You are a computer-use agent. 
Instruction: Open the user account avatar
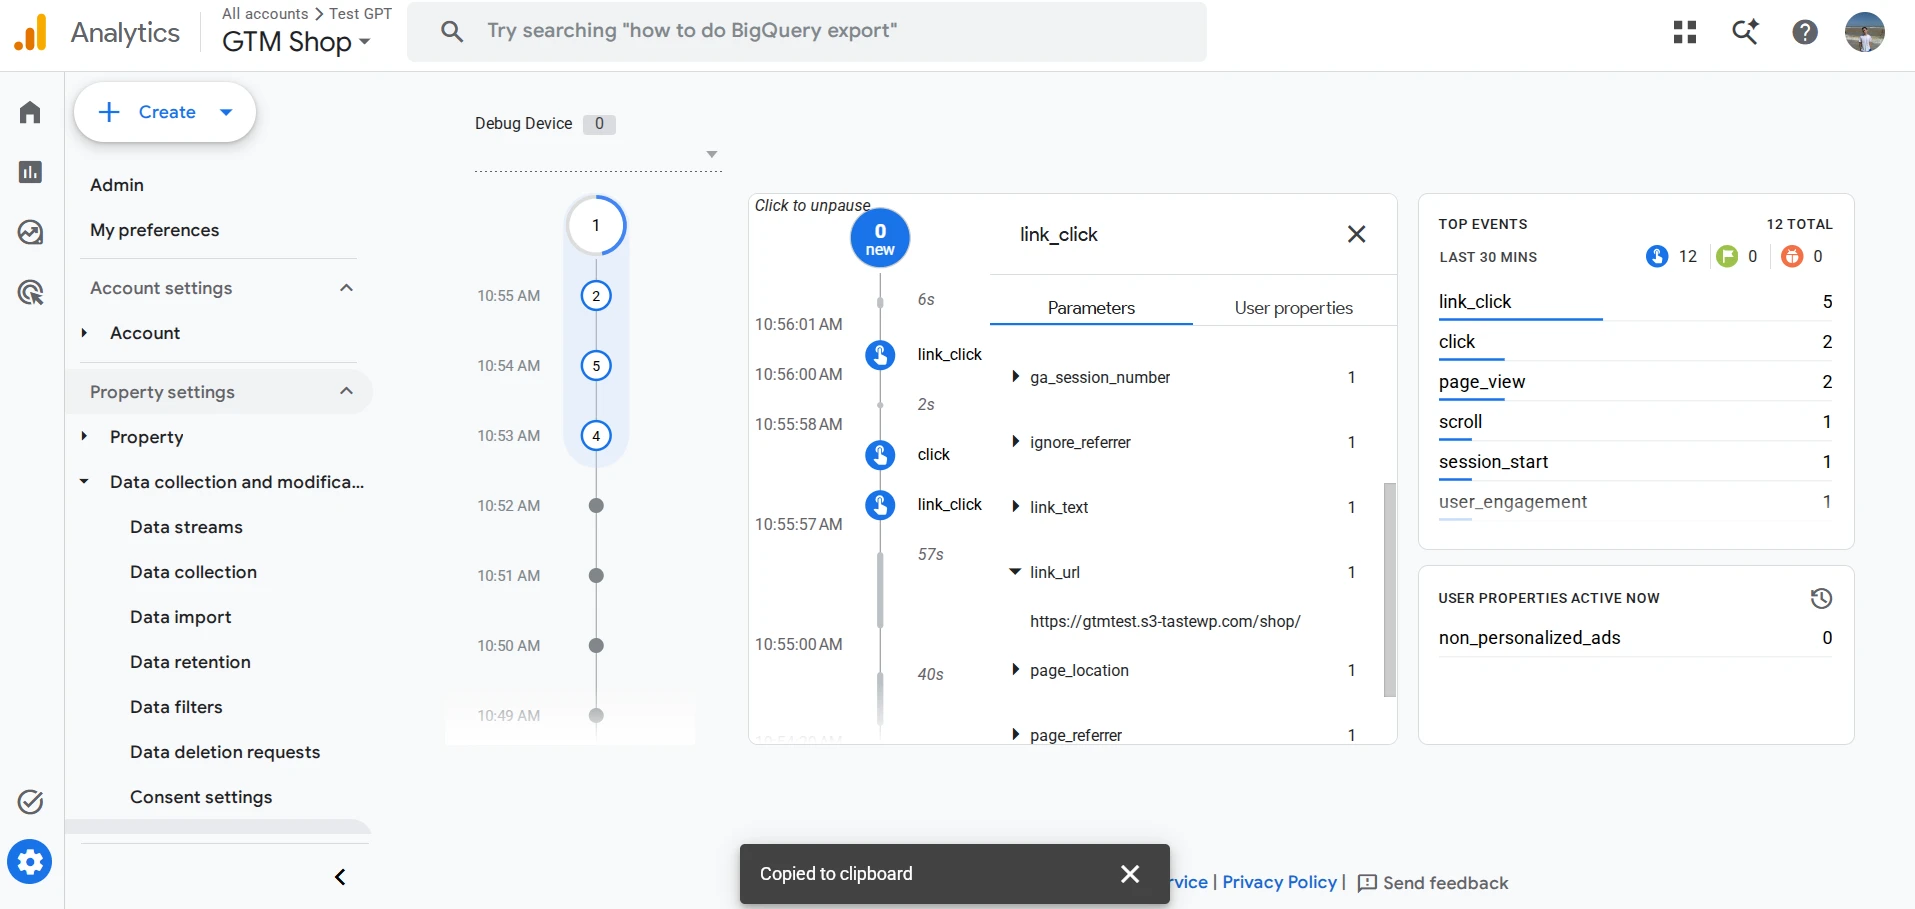(x=1865, y=32)
